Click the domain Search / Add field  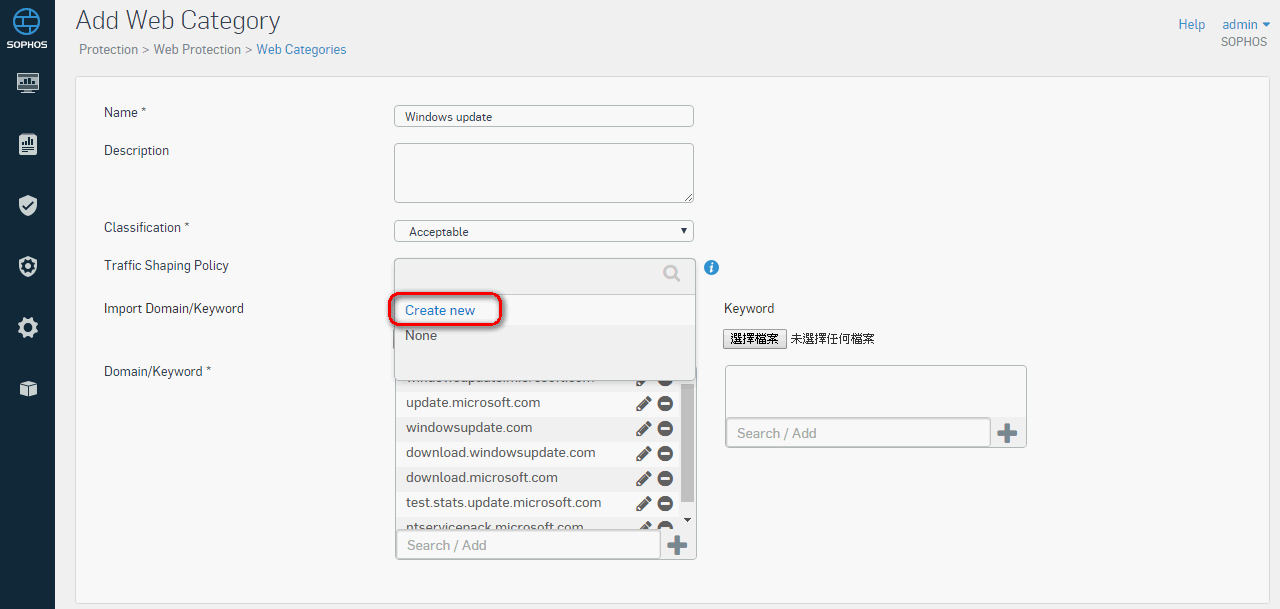pyautogui.click(x=529, y=545)
